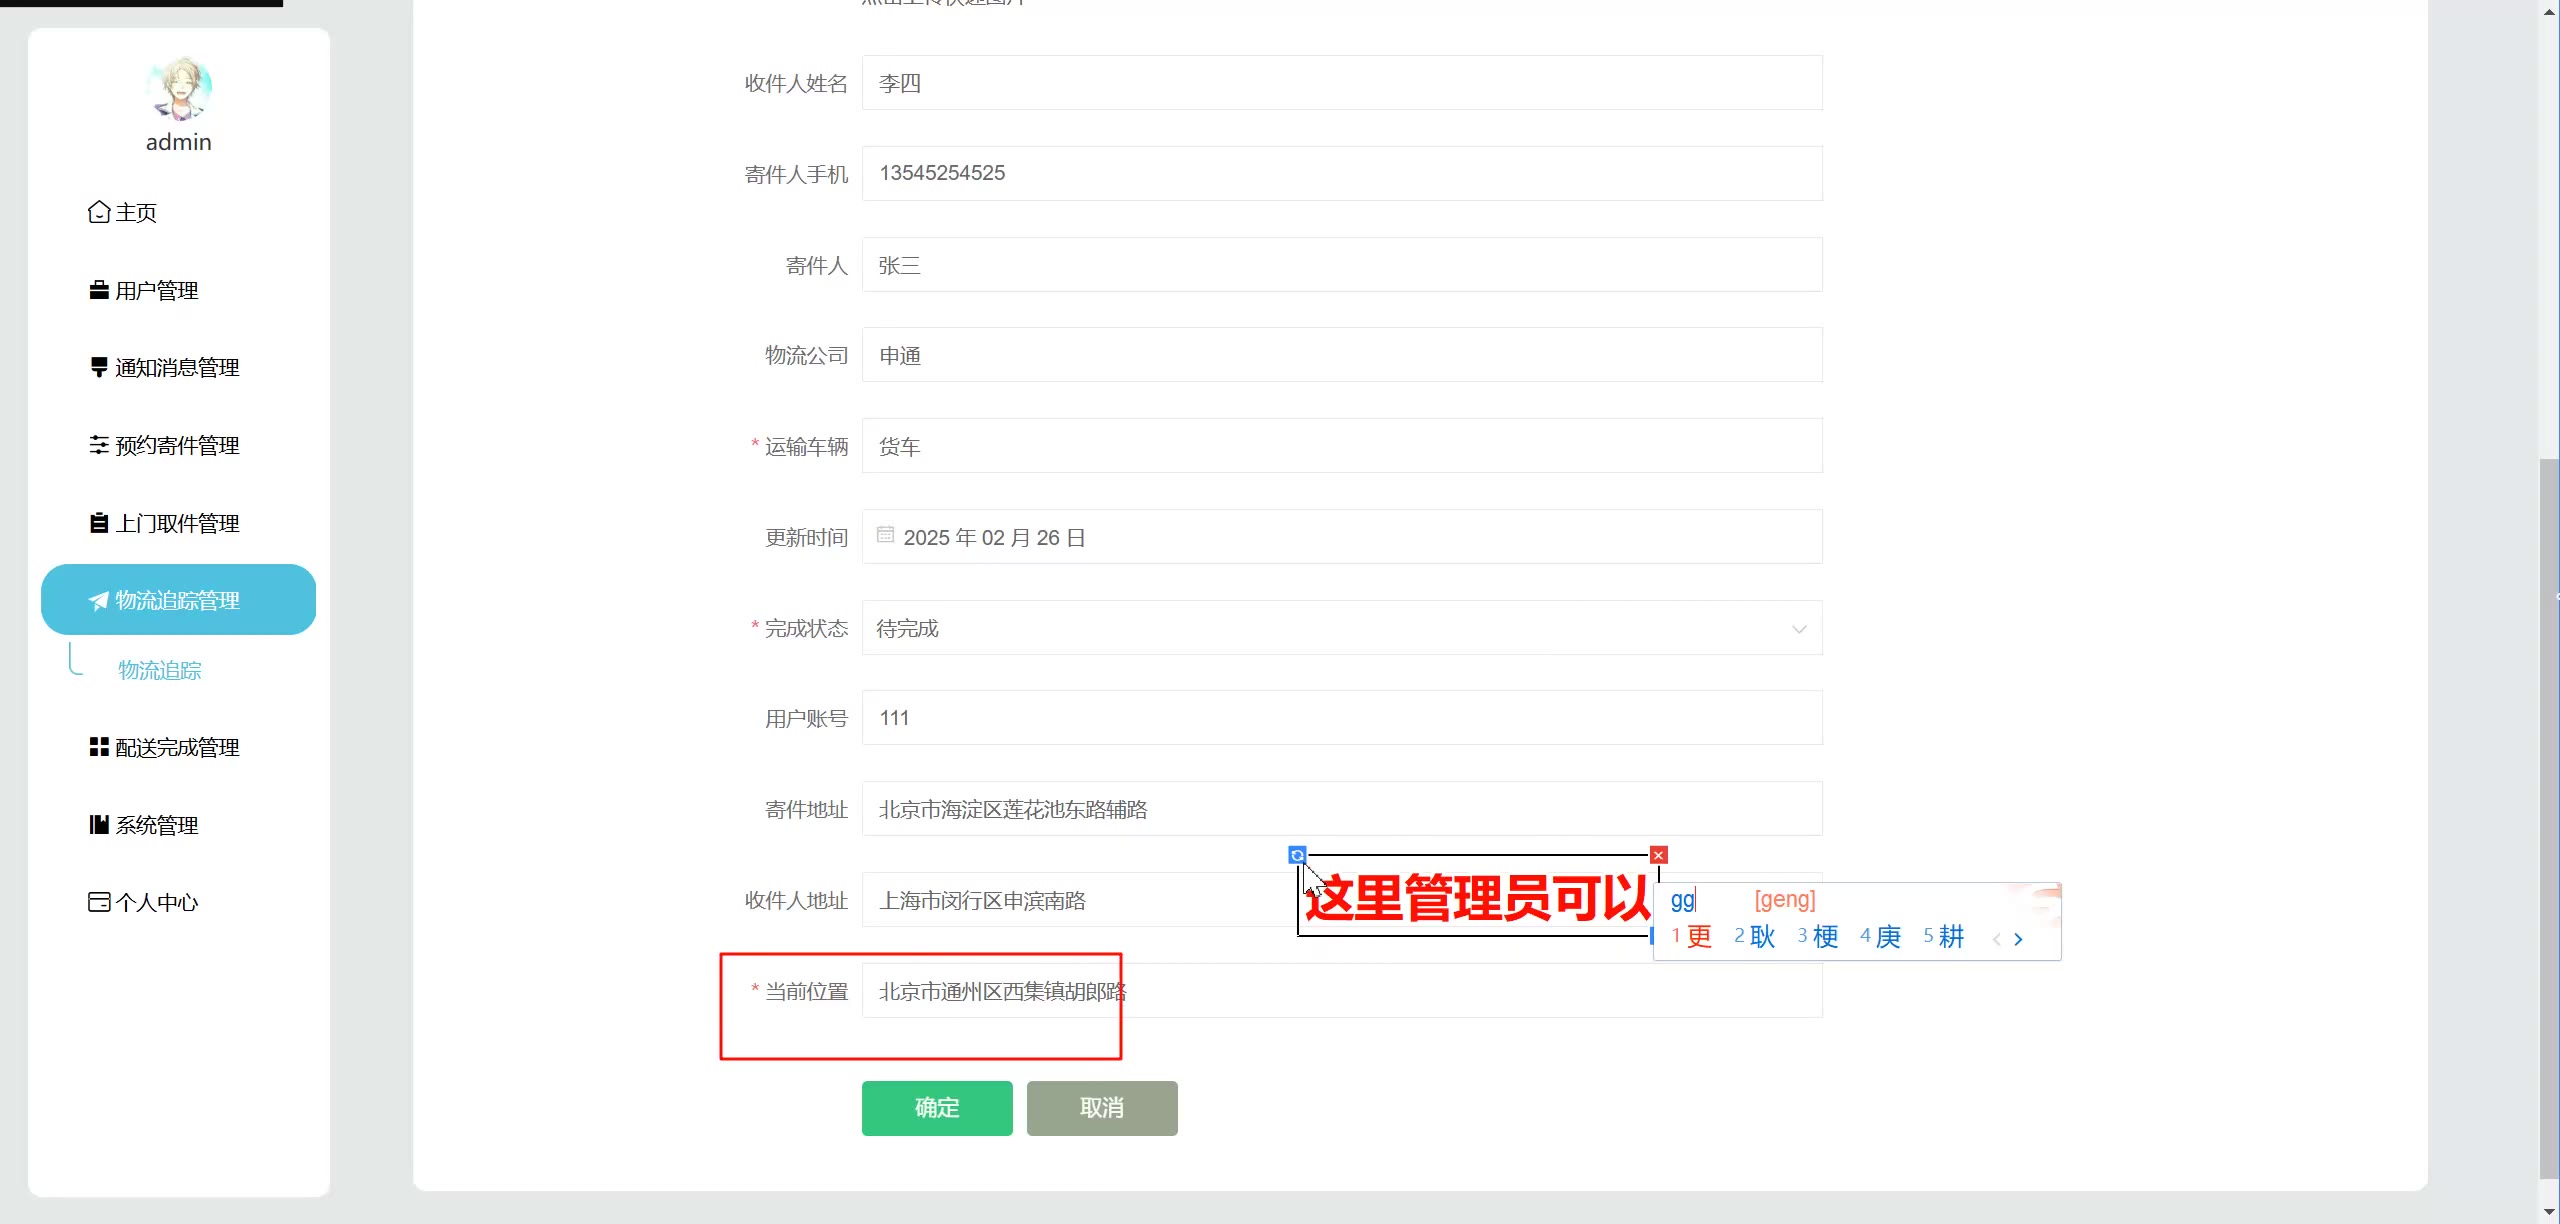
Task: Click the clipboard icon for 上门取件管理
Action: click(99, 523)
